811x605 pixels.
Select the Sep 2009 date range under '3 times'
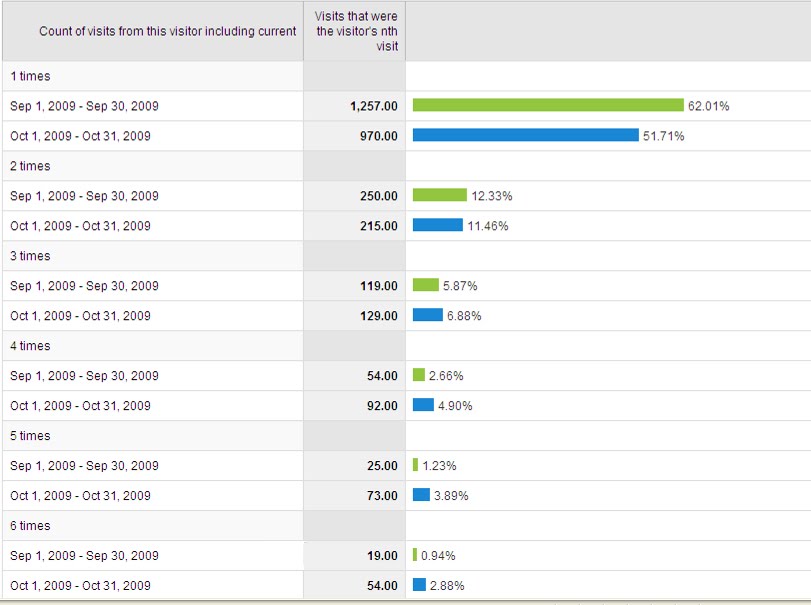coord(84,286)
